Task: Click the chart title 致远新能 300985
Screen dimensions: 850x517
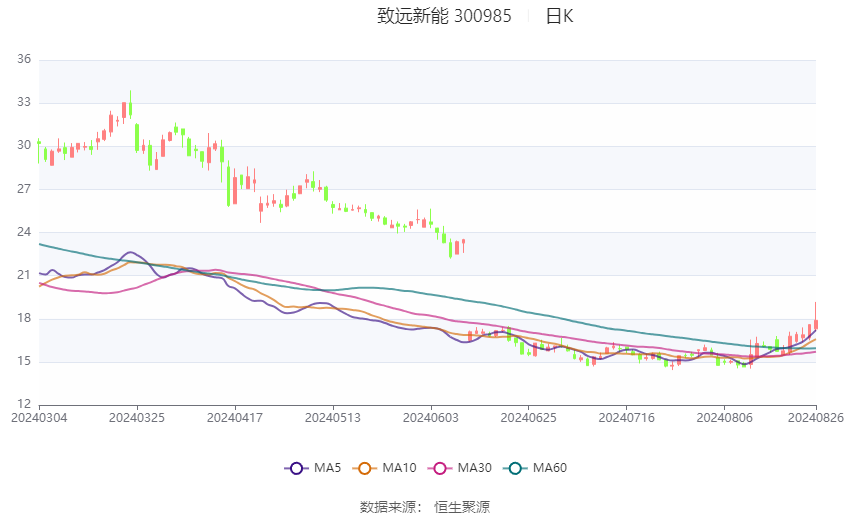Action: coord(444,16)
